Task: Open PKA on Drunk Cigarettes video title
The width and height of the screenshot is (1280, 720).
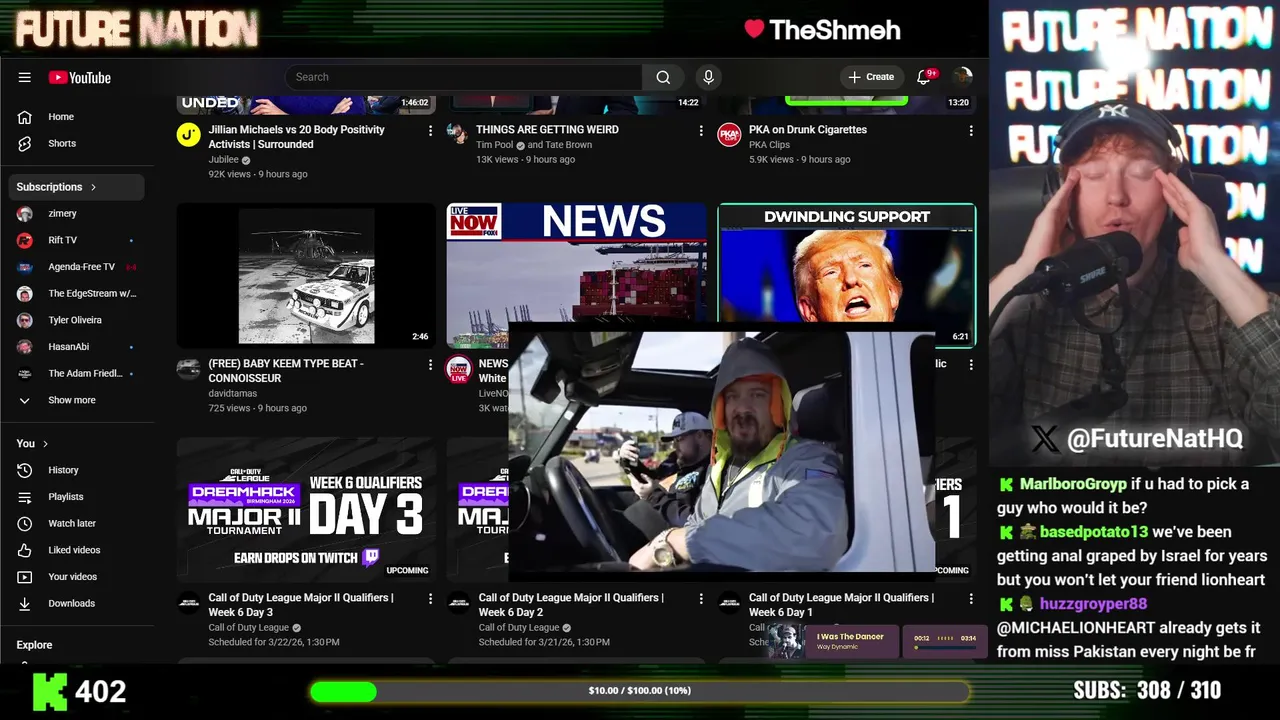Action: 808,130
